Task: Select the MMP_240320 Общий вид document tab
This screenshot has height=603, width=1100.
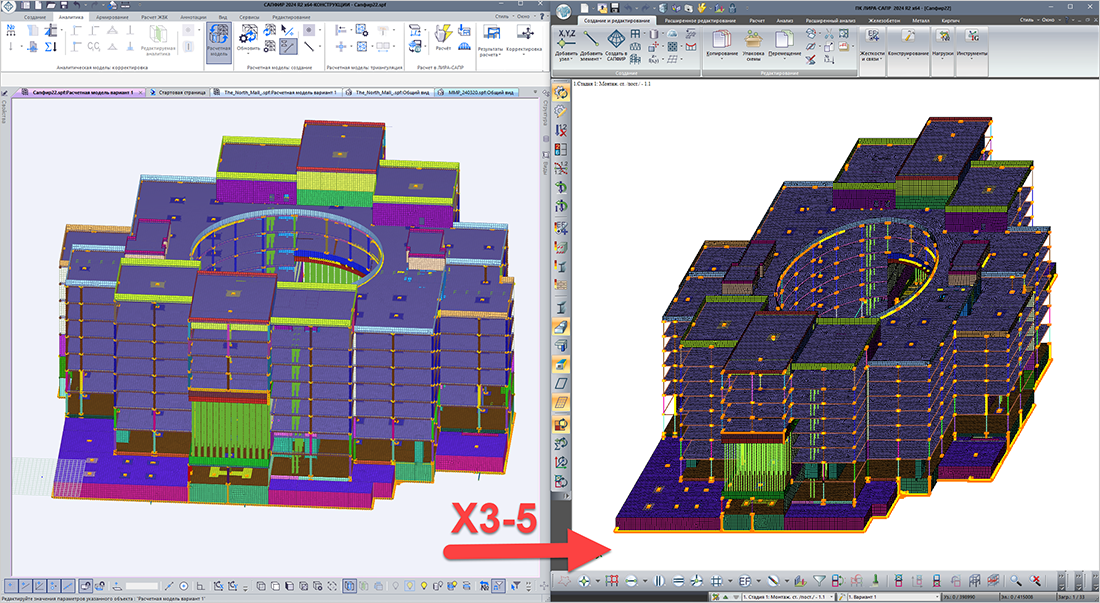Action: [x=477, y=92]
